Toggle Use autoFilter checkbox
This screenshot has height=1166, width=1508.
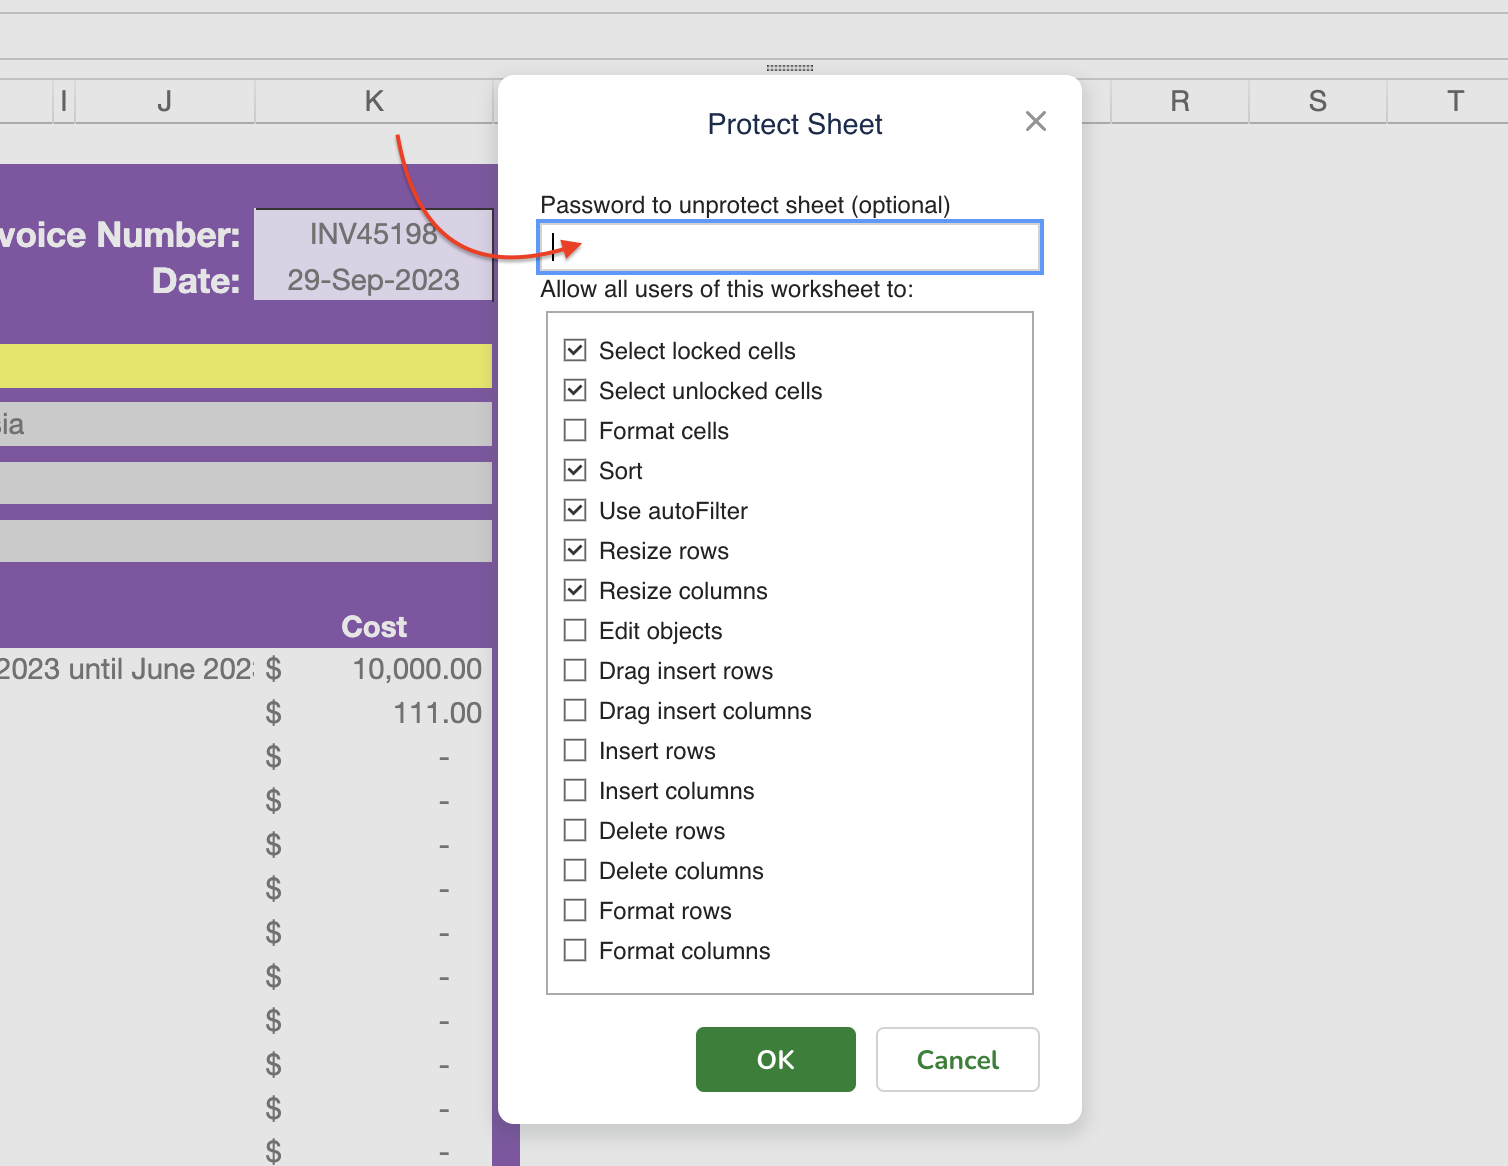pos(575,511)
